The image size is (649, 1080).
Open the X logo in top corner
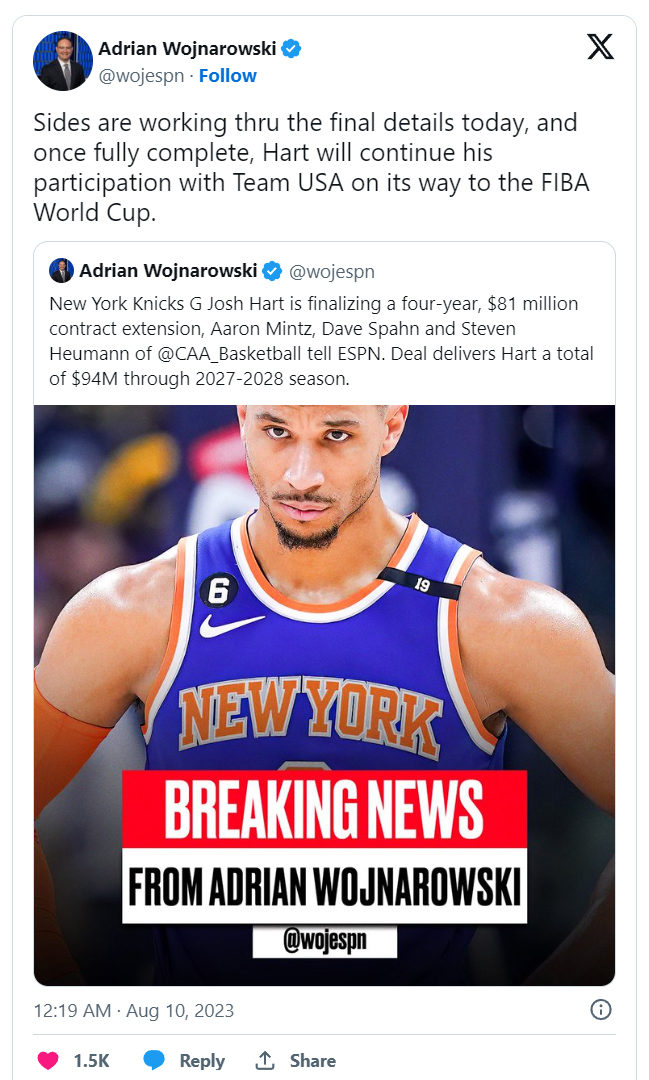(x=600, y=47)
